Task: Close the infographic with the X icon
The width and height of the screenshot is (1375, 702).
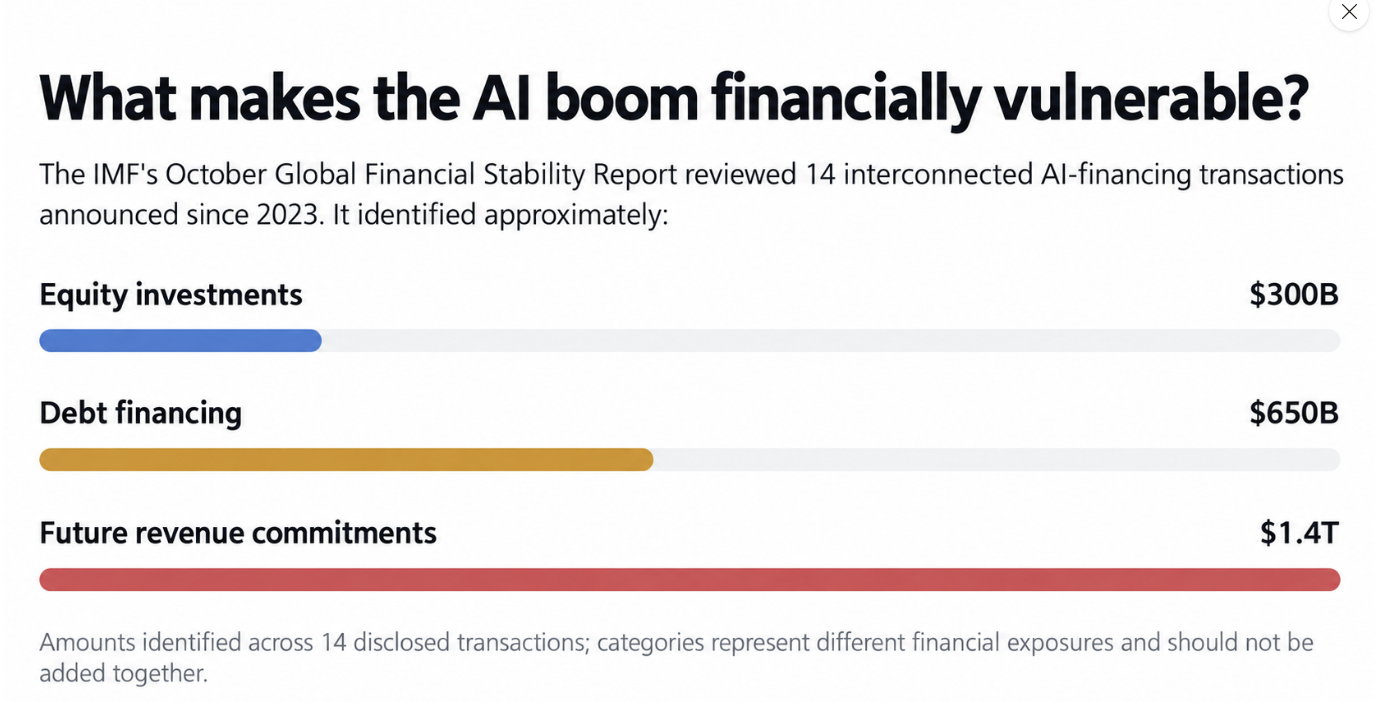Action: pyautogui.click(x=1349, y=12)
